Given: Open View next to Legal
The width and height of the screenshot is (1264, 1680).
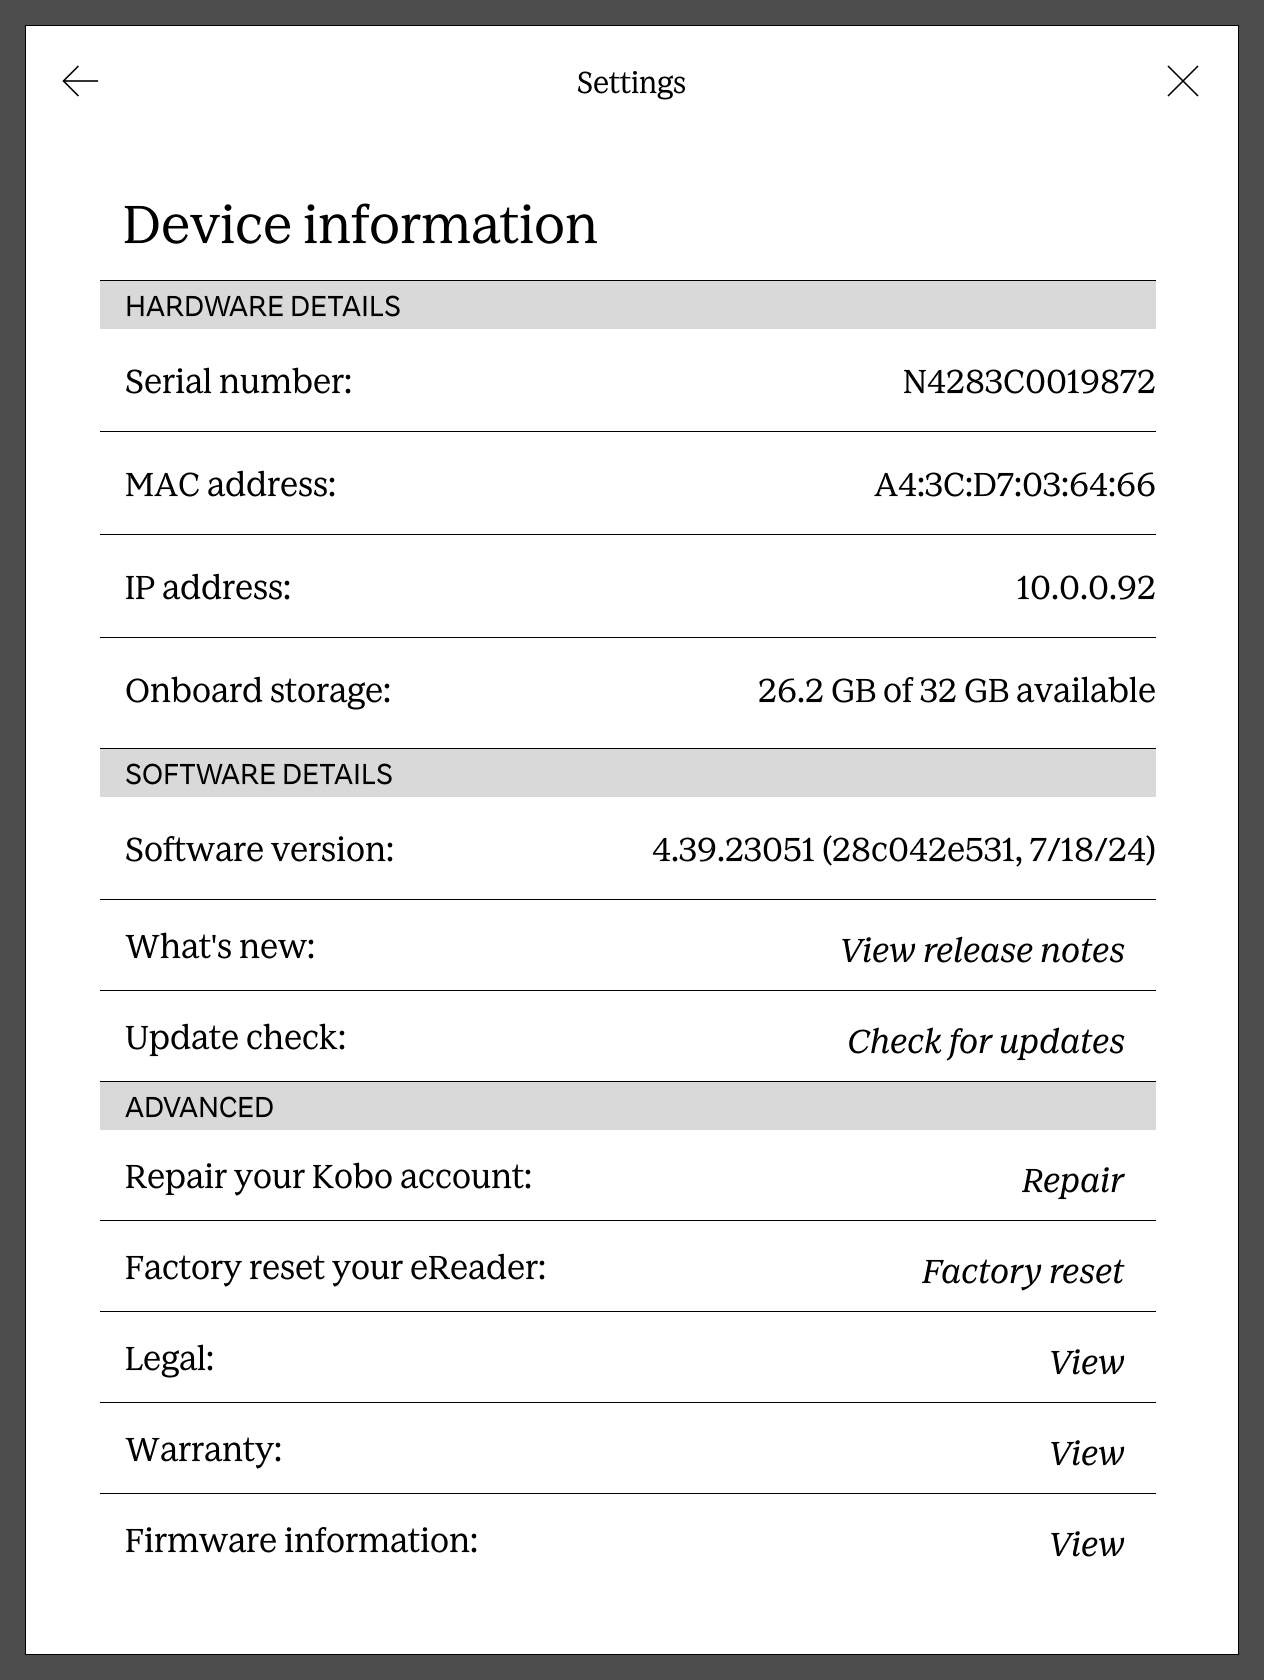Looking at the screenshot, I should click(x=1086, y=1362).
